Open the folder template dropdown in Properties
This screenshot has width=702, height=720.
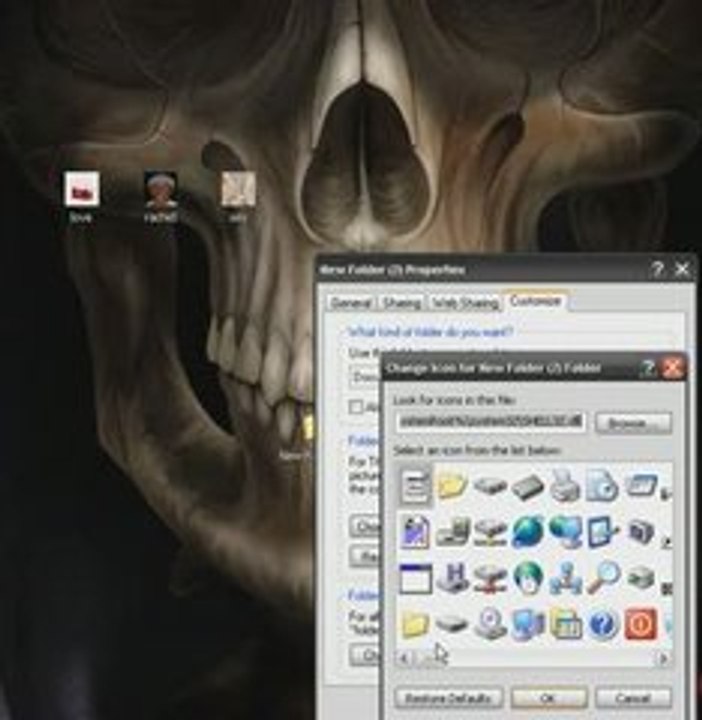coord(365,377)
